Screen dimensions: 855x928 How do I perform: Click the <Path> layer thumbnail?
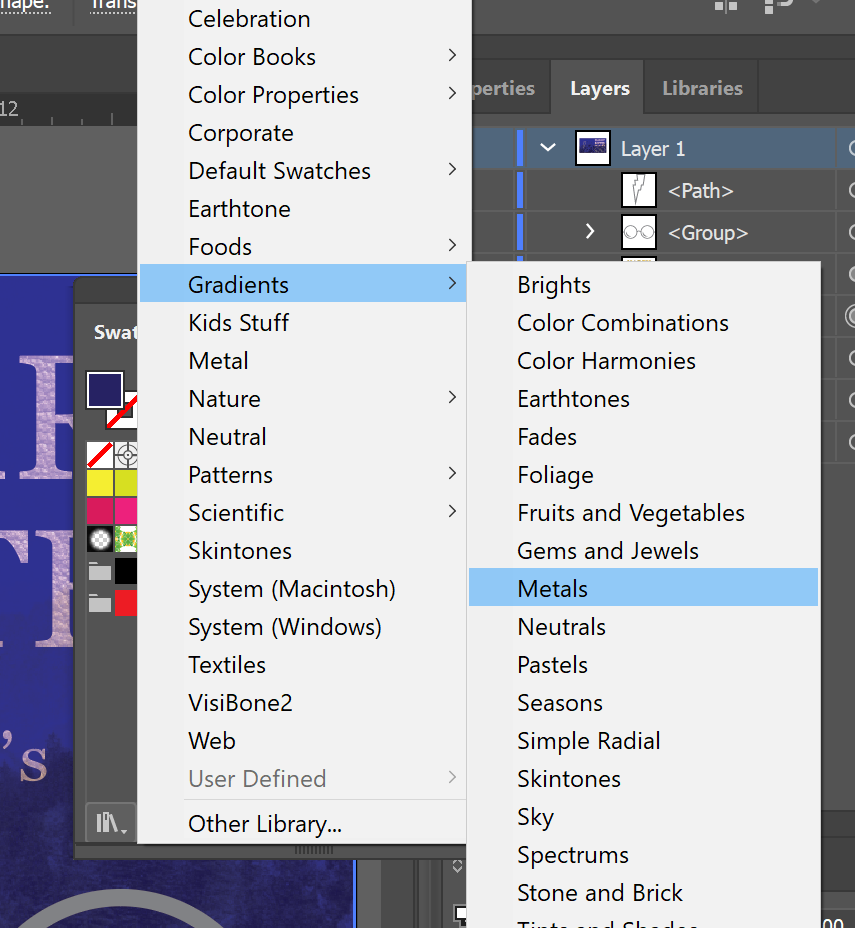click(x=639, y=190)
